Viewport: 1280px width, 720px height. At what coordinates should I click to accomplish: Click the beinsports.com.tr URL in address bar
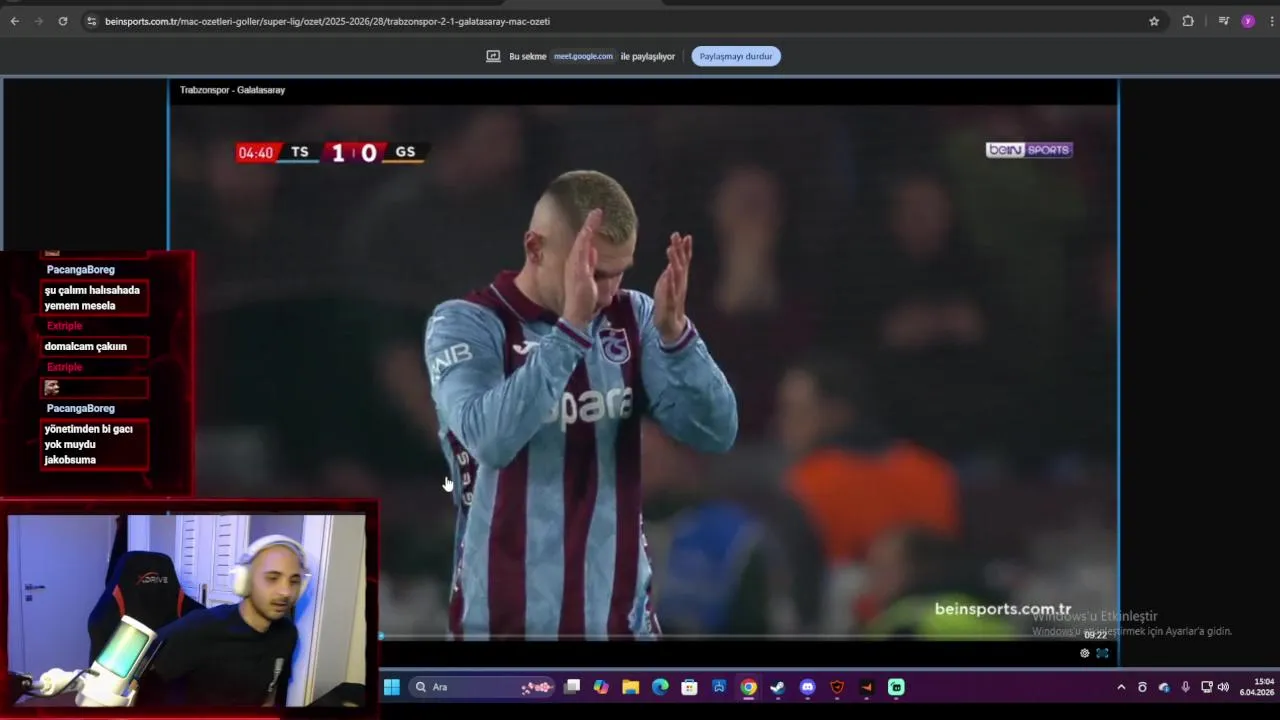point(327,21)
